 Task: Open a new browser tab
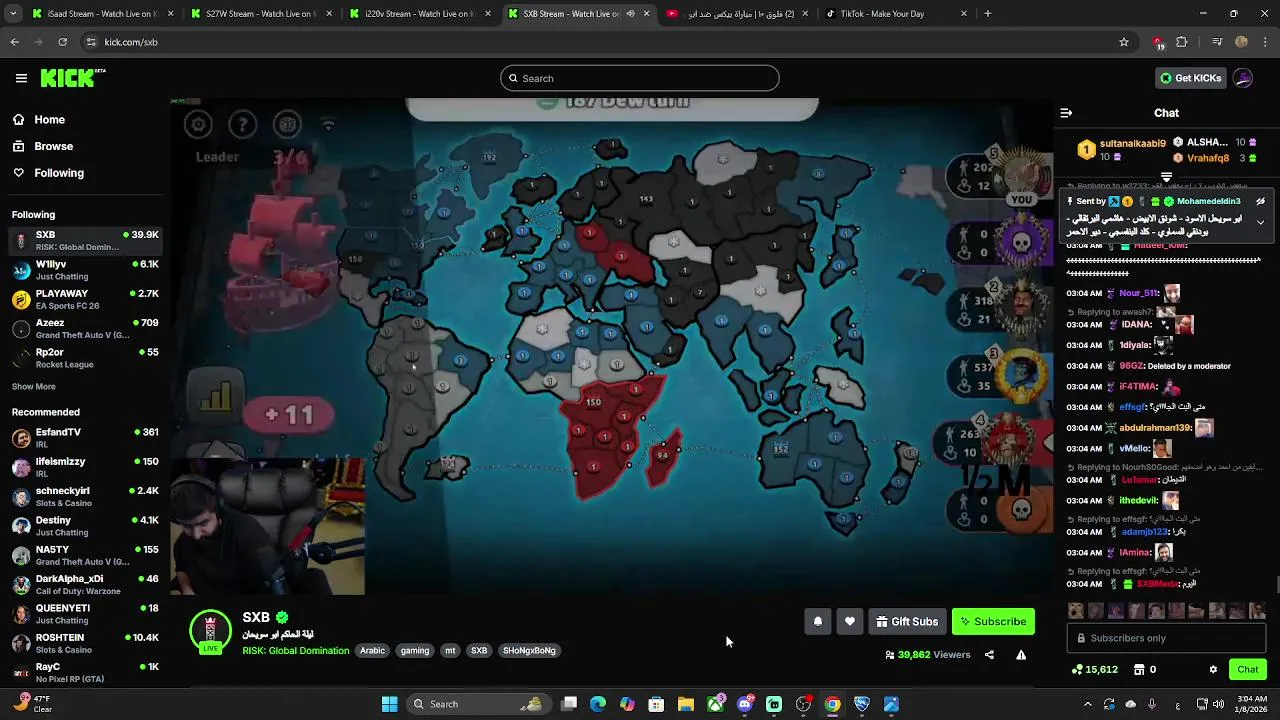point(988,14)
